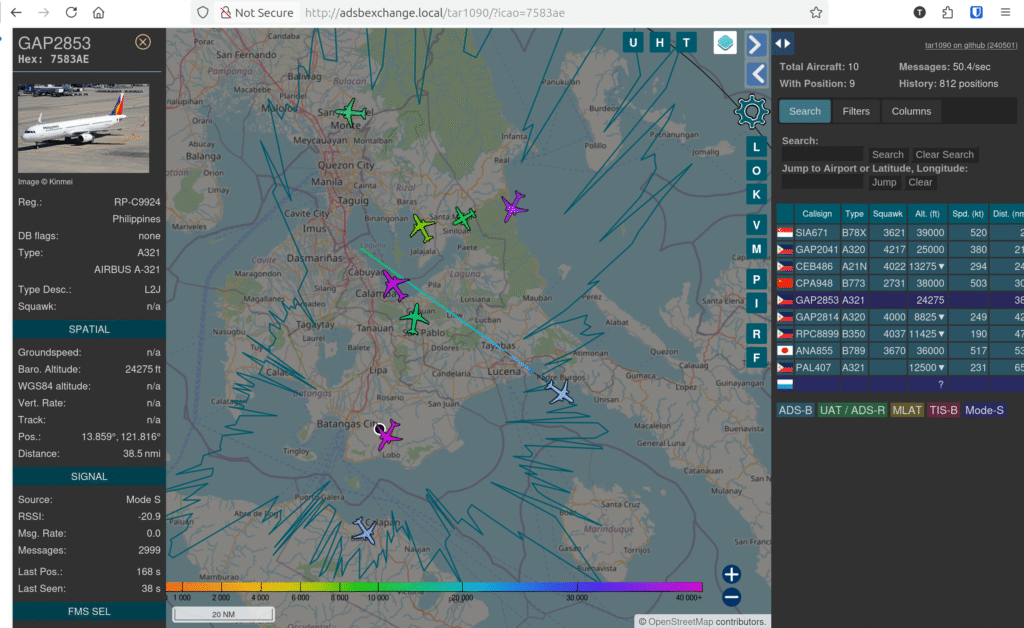Zoom out on the map
The image size is (1024, 628).
click(732, 597)
